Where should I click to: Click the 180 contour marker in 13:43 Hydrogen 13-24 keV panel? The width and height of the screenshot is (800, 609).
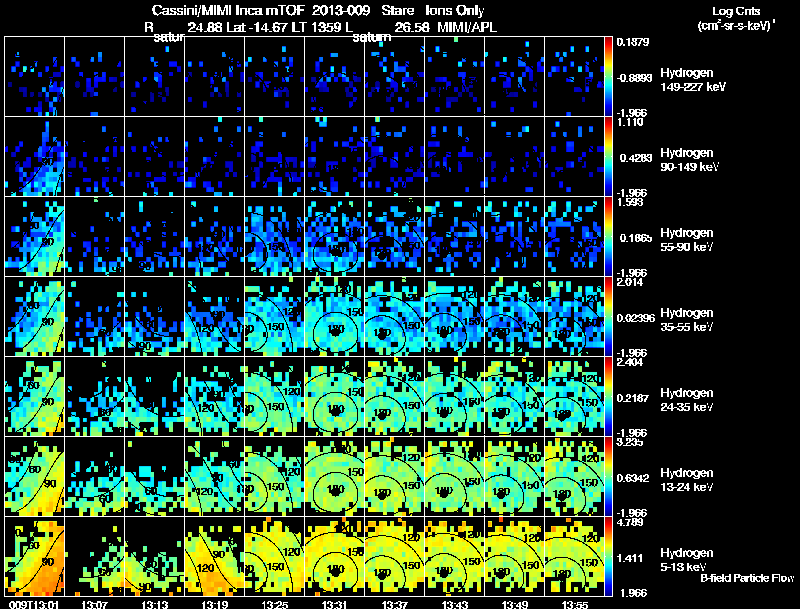coord(443,492)
